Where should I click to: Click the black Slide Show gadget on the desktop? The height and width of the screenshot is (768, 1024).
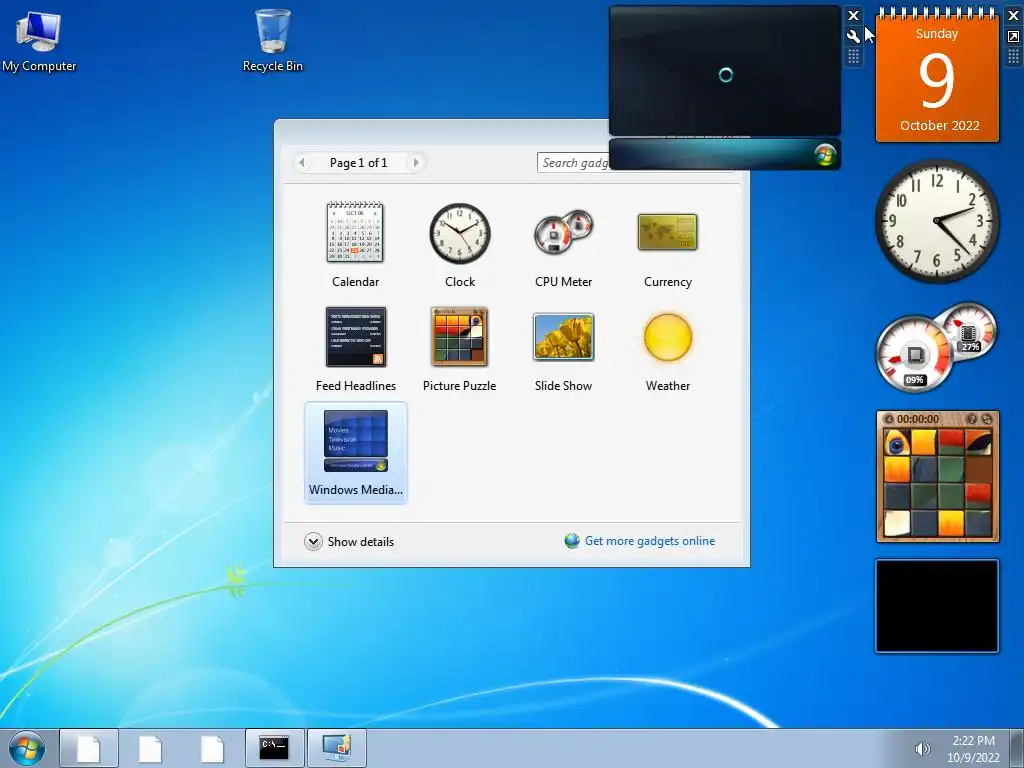pos(937,605)
